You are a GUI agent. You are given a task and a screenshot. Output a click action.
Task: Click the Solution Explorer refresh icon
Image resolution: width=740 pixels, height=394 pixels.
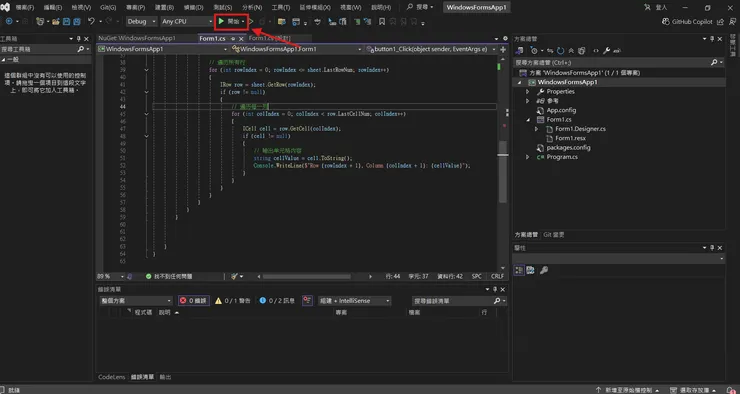561,50
